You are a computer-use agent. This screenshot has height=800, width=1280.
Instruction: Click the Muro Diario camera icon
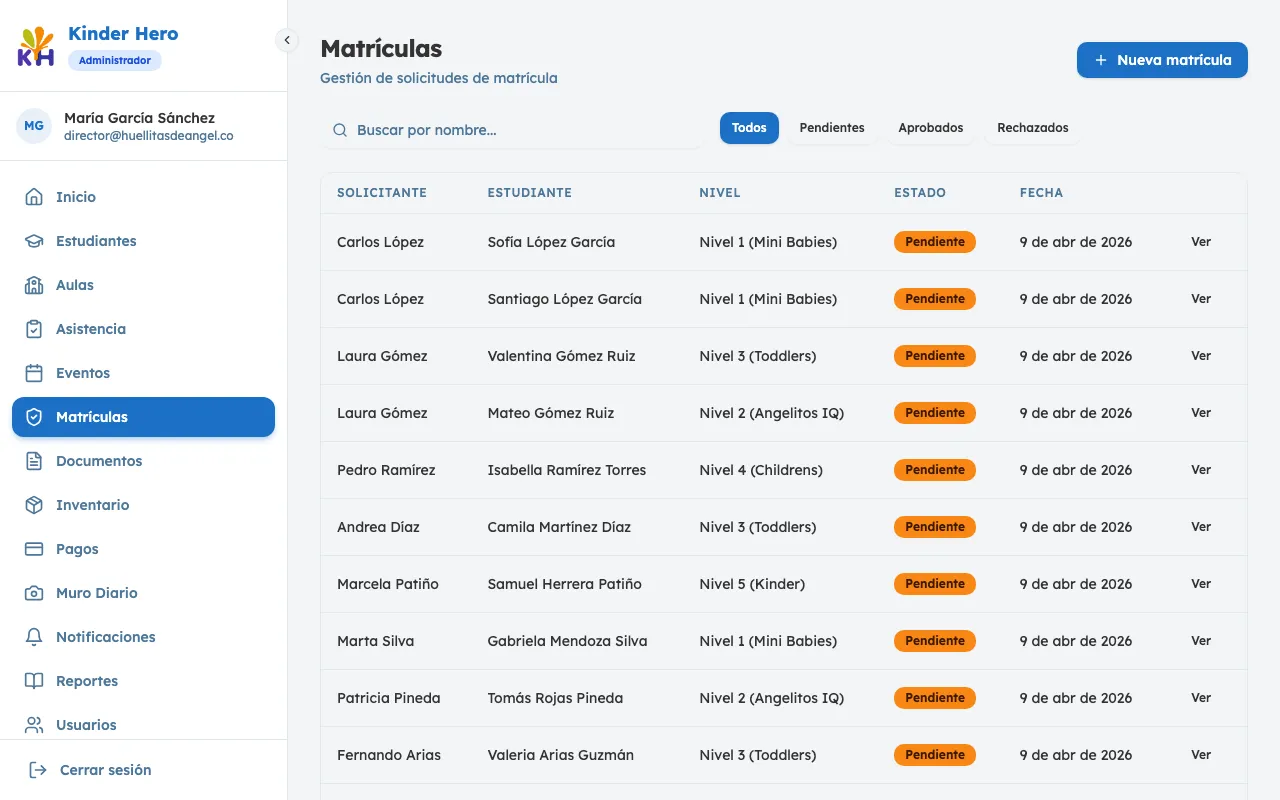[x=34, y=593]
